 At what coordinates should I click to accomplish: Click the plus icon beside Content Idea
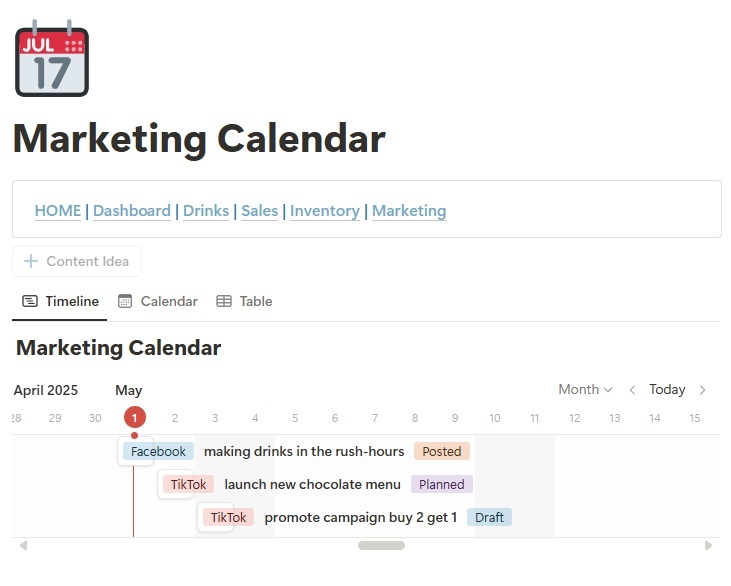[30, 261]
